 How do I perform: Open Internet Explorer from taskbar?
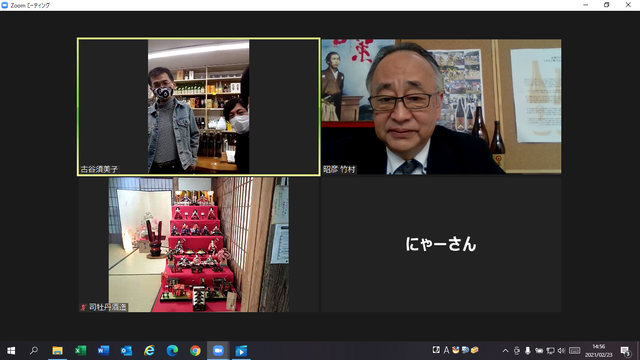149,351
